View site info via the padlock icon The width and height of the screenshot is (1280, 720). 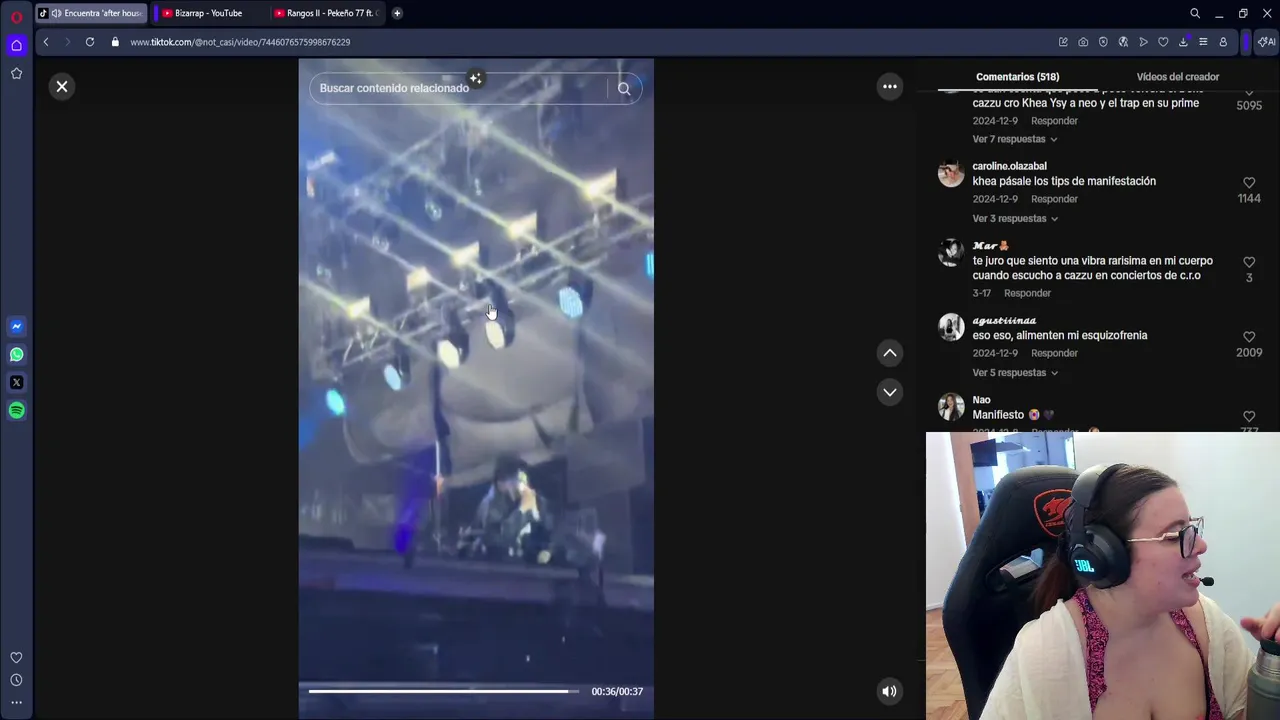(x=115, y=42)
